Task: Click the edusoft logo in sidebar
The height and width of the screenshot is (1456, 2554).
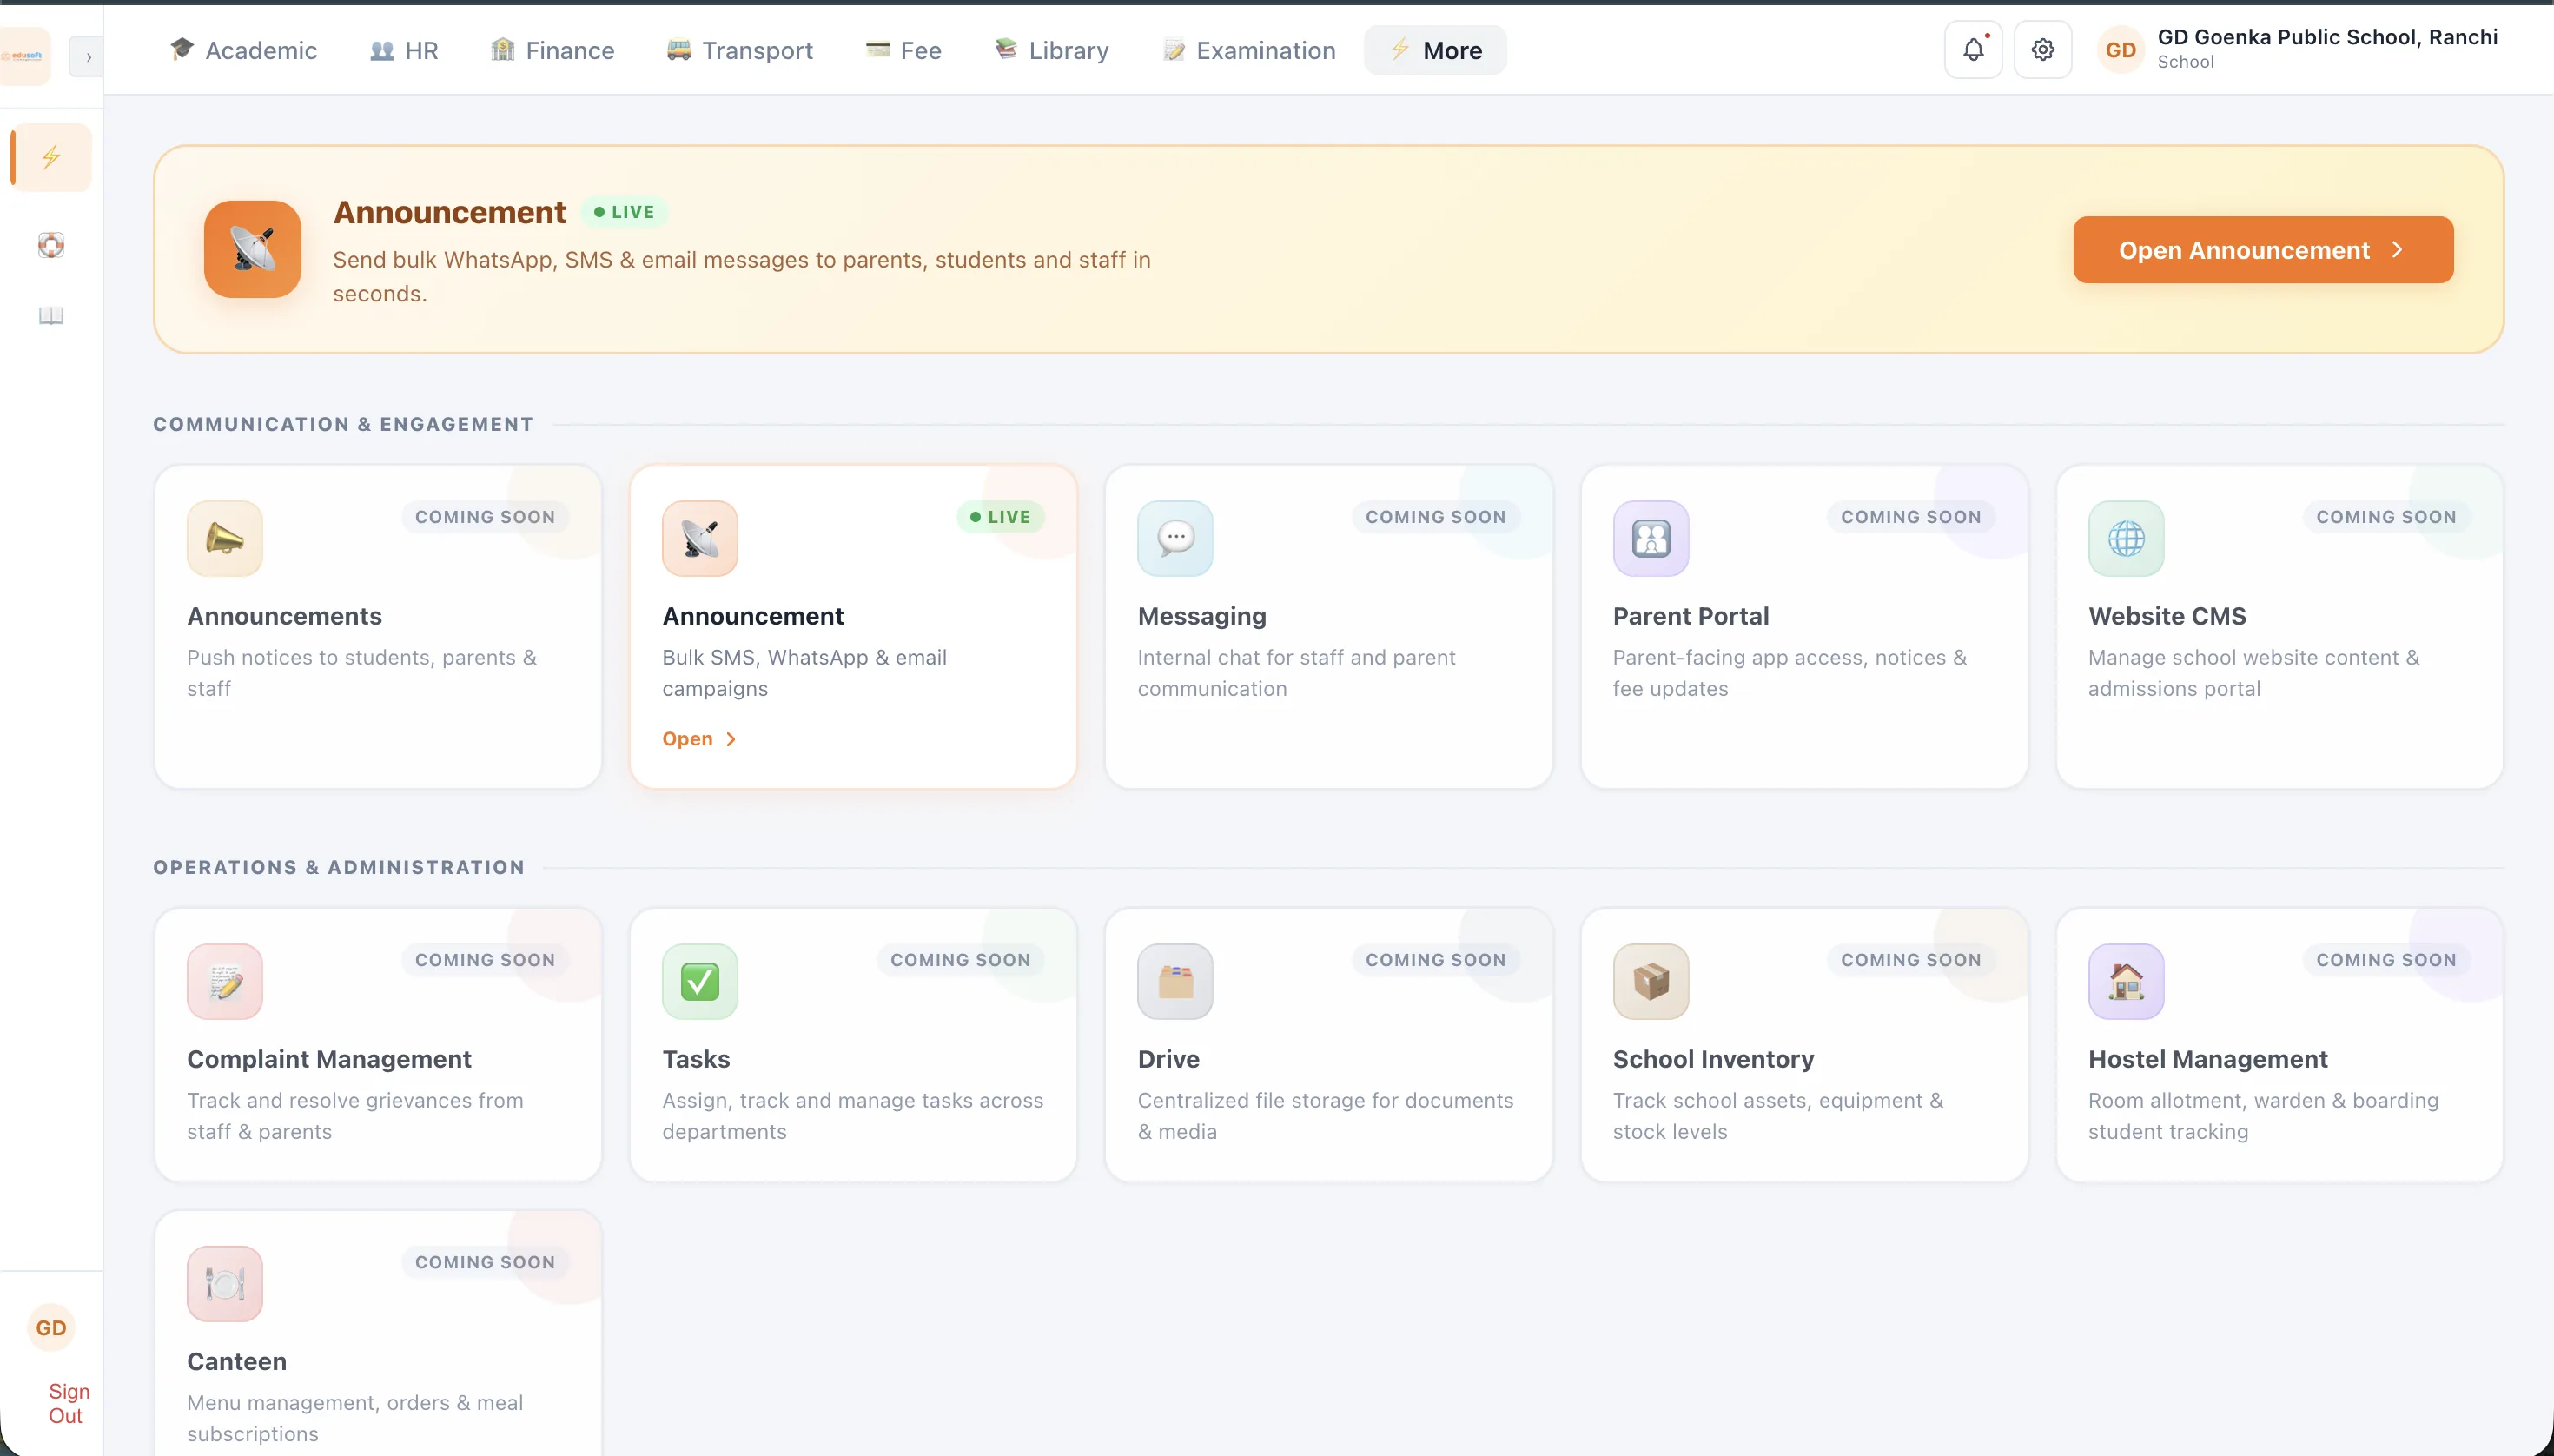Action: 24,56
